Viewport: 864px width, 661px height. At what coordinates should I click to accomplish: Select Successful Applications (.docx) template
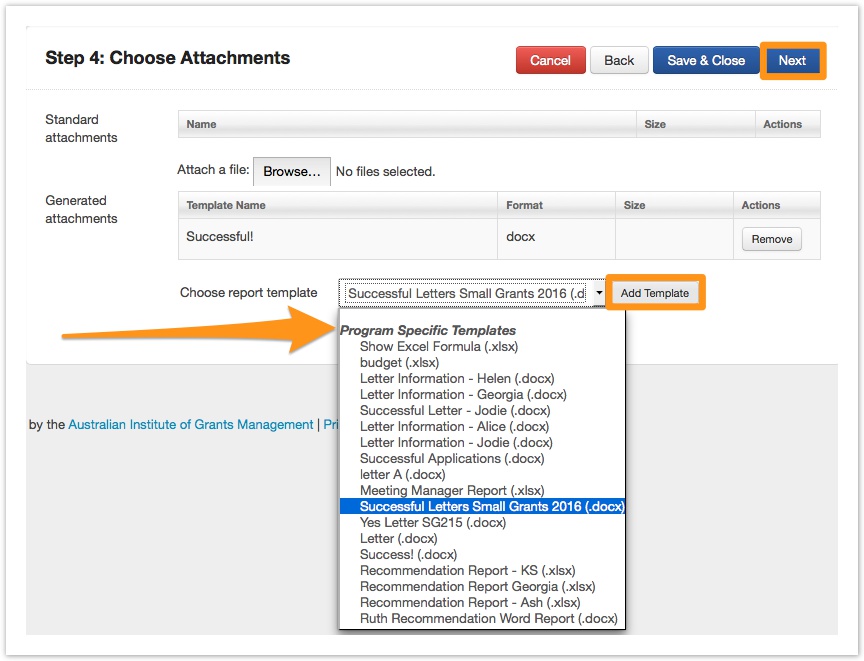click(x=452, y=459)
